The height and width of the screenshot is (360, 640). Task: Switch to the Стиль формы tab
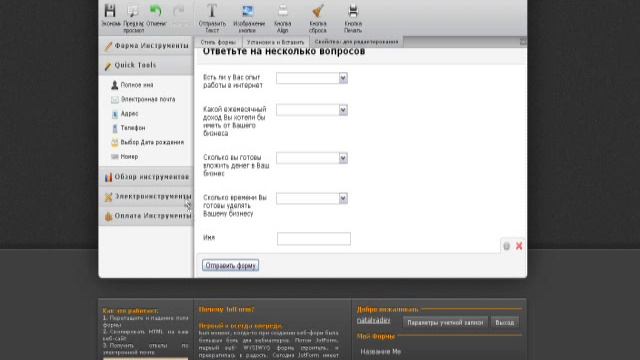coord(218,42)
